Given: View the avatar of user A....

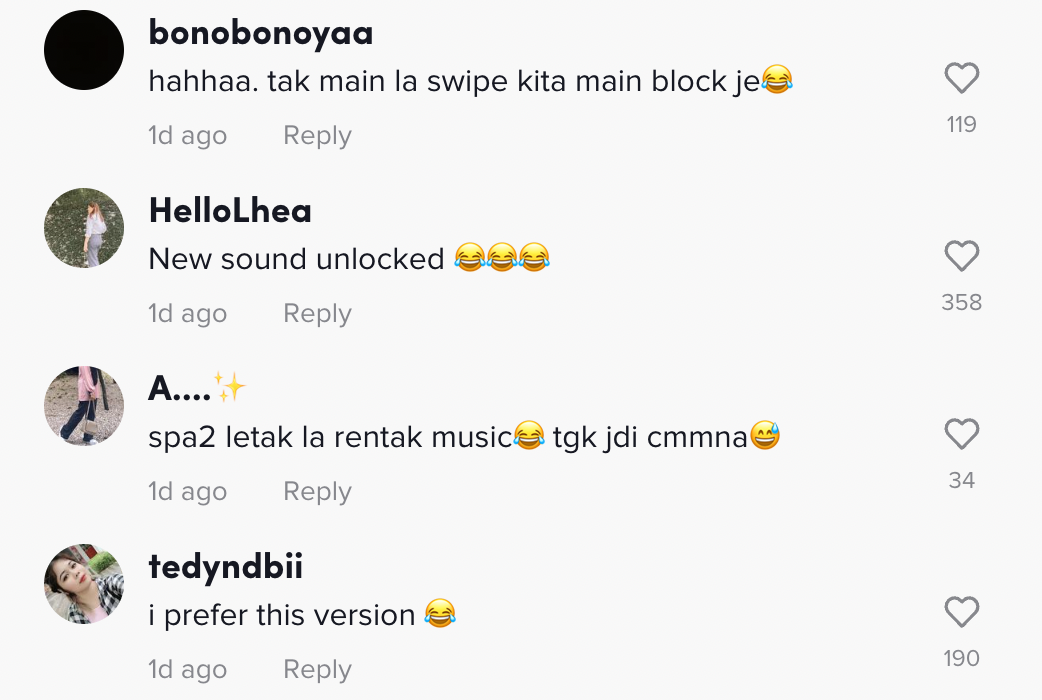Looking at the screenshot, I should point(84,406).
